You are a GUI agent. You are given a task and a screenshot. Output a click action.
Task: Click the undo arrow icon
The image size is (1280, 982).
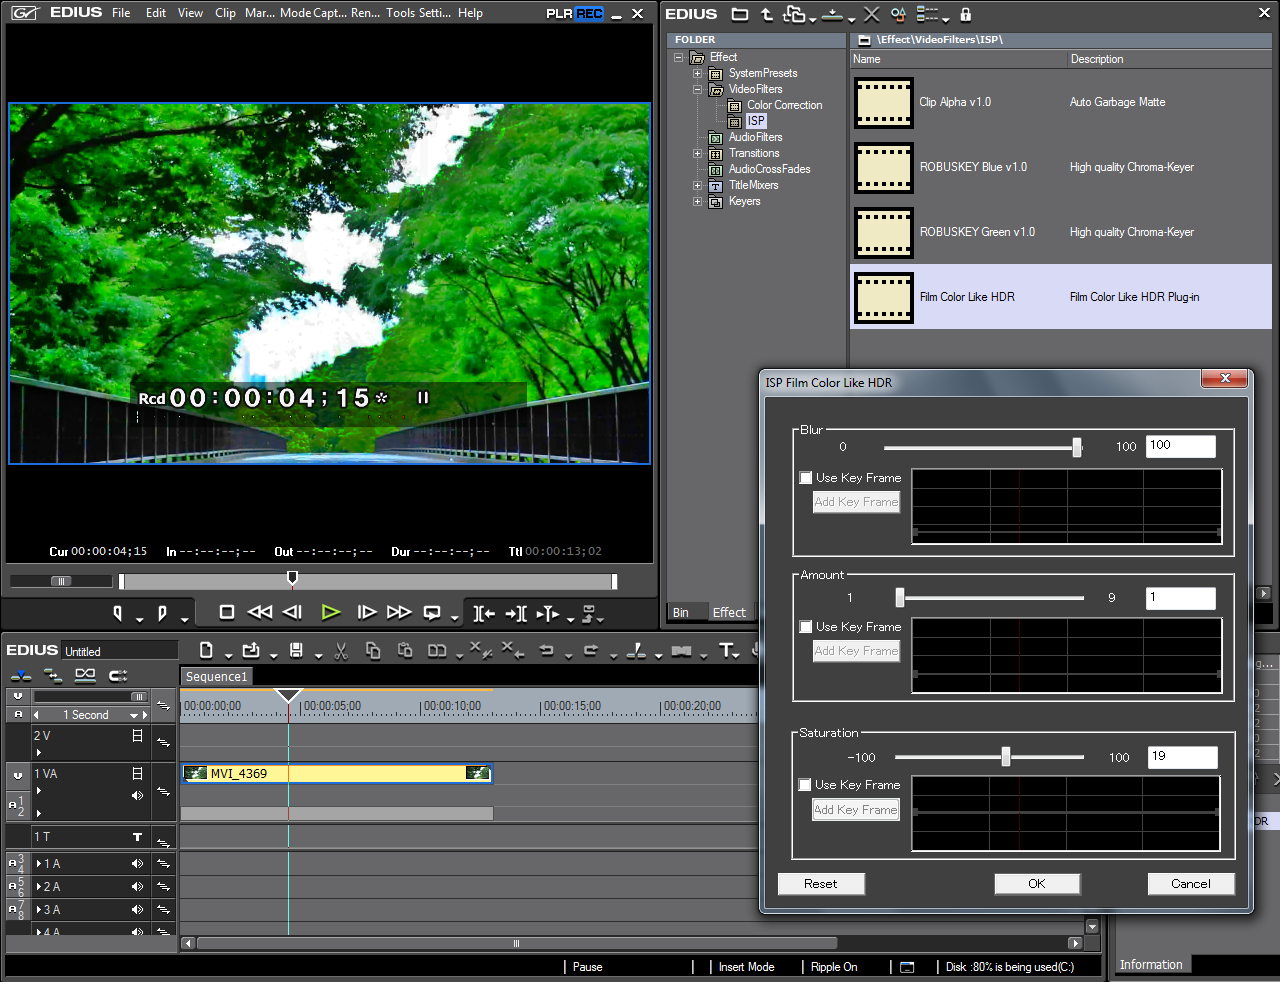tap(546, 651)
